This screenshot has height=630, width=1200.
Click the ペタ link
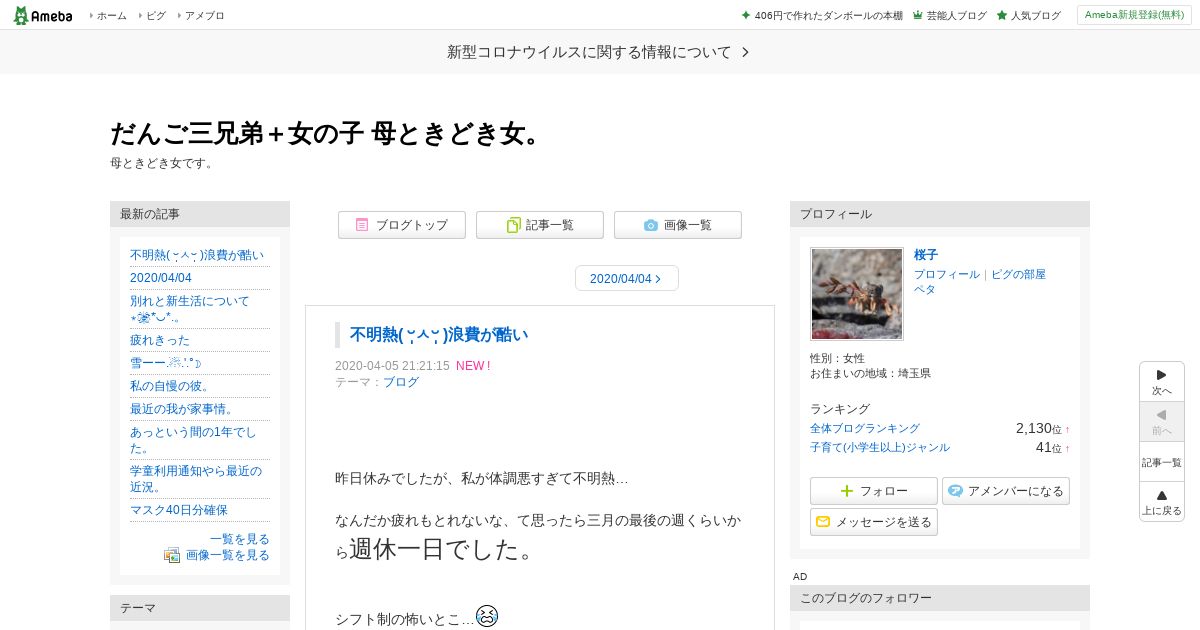tap(925, 289)
